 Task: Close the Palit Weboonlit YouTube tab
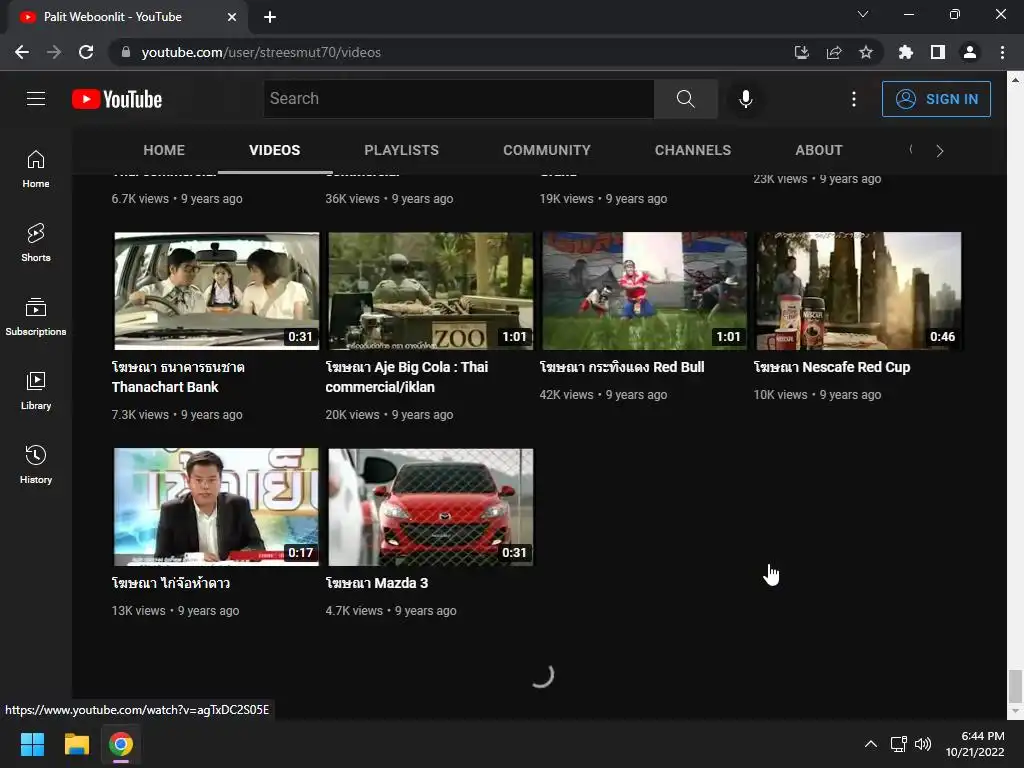pyautogui.click(x=232, y=17)
